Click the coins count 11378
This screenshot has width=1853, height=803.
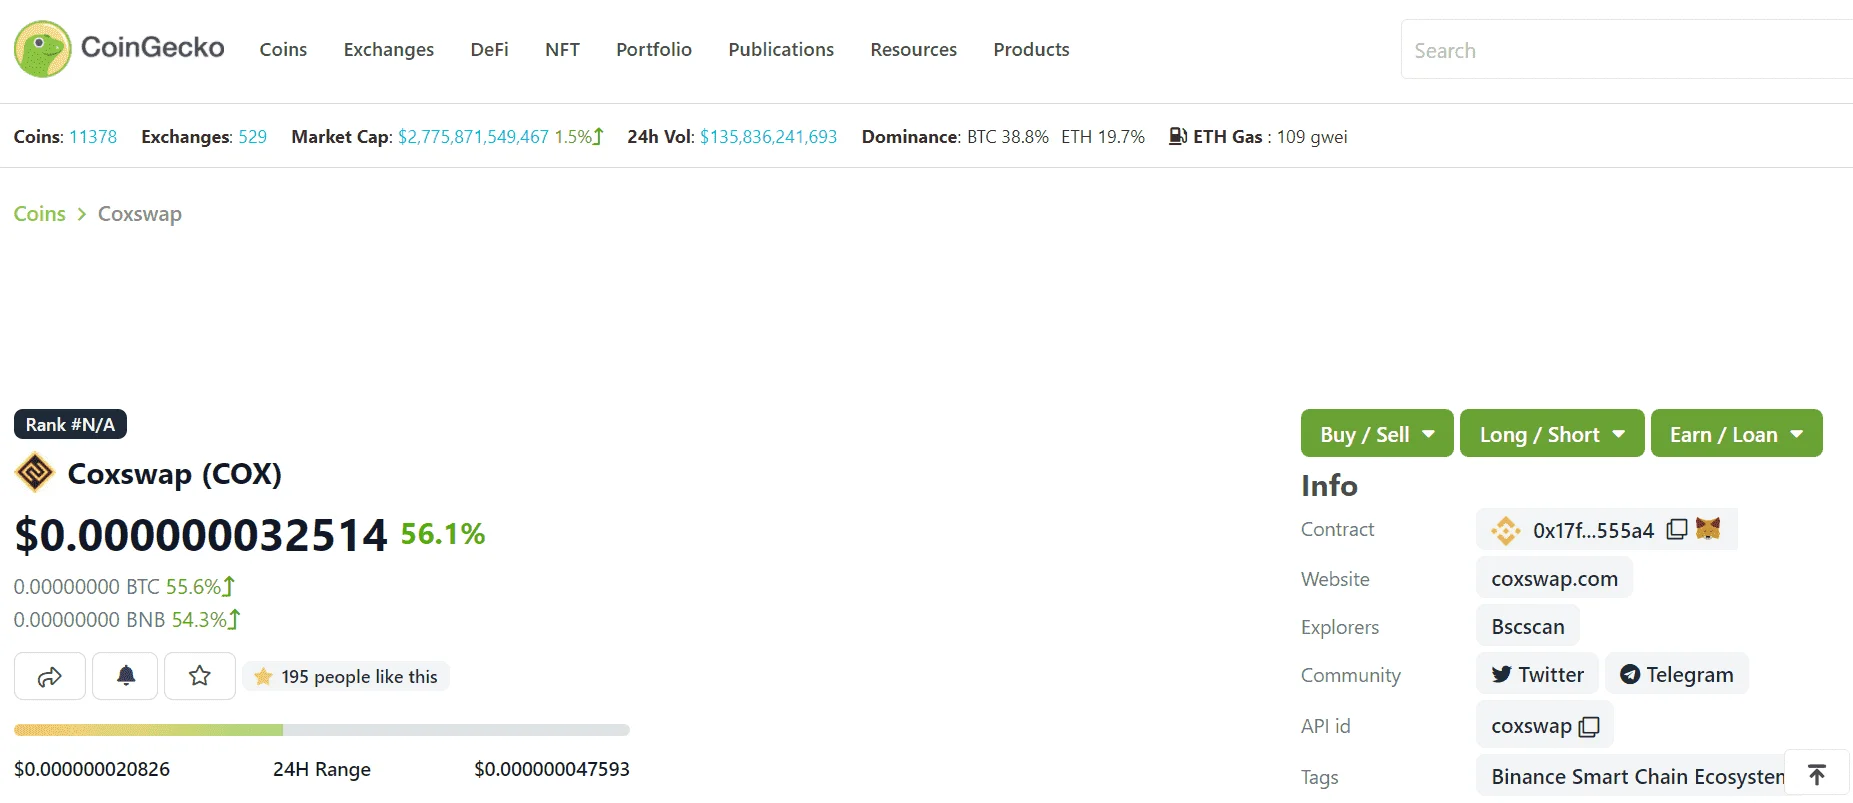coord(93,137)
